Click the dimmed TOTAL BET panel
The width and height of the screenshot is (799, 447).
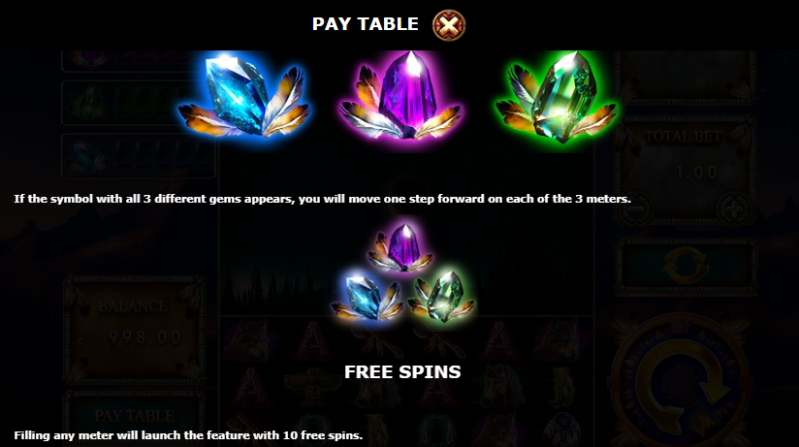coord(686,170)
